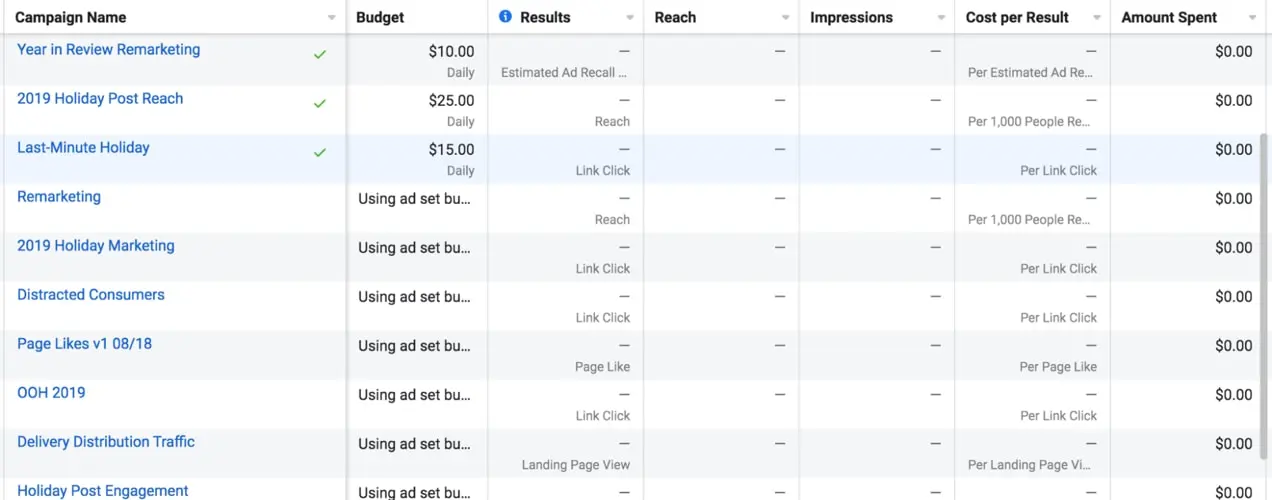This screenshot has height=500, width=1272.
Task: Open Budget column dropdown arrow
Action: point(474,18)
